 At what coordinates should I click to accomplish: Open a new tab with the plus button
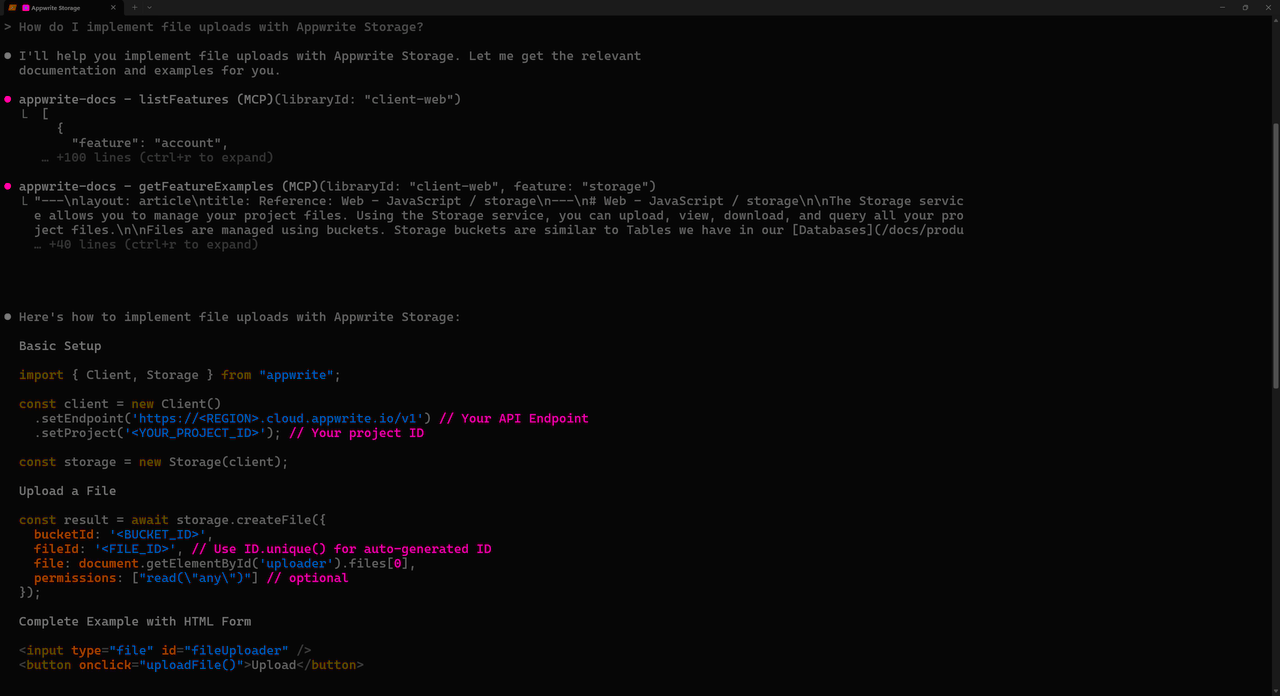tap(134, 7)
